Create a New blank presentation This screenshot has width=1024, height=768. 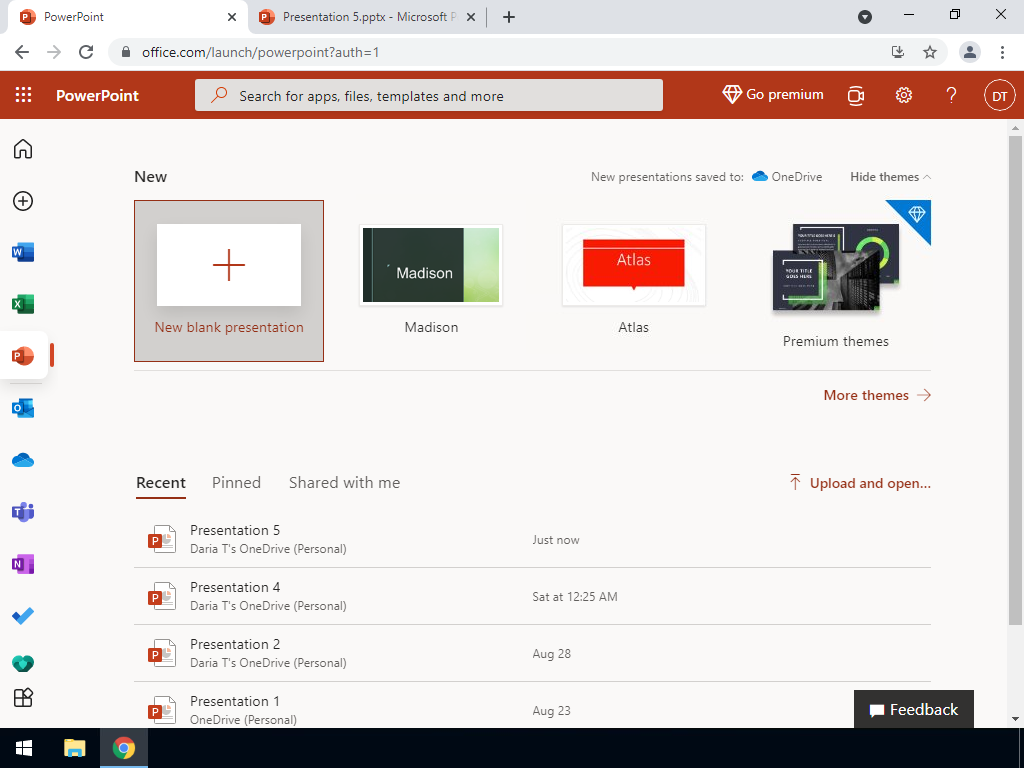(229, 281)
